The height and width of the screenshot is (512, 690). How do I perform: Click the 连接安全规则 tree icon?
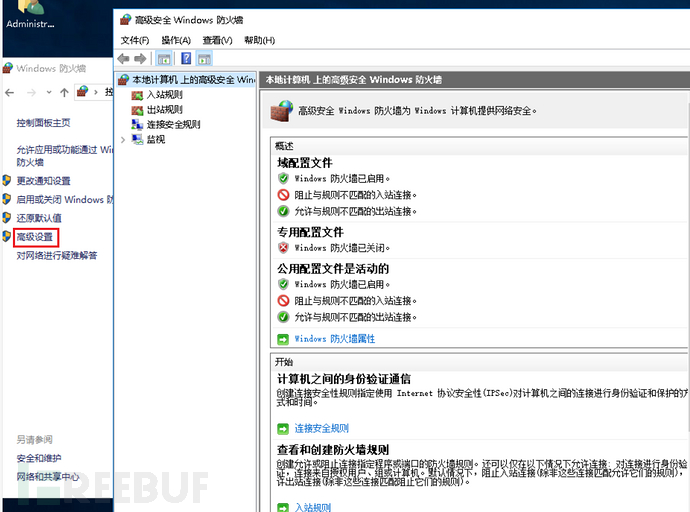(137, 124)
